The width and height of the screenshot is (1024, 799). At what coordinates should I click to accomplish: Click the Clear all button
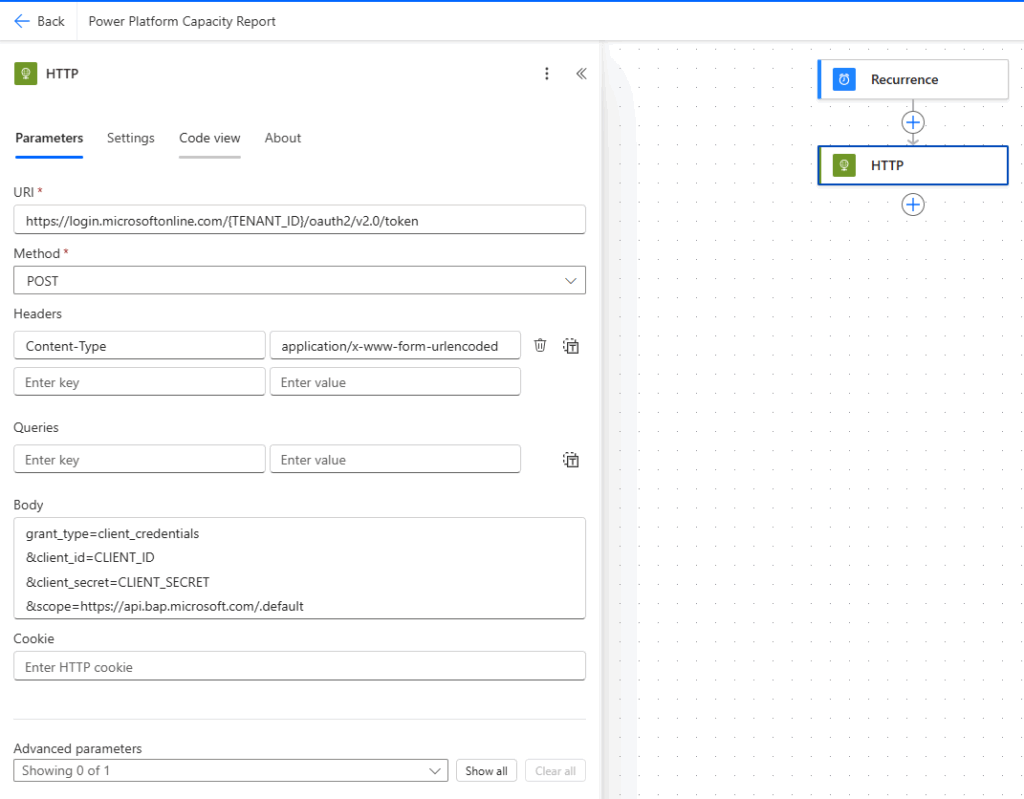[555, 771]
